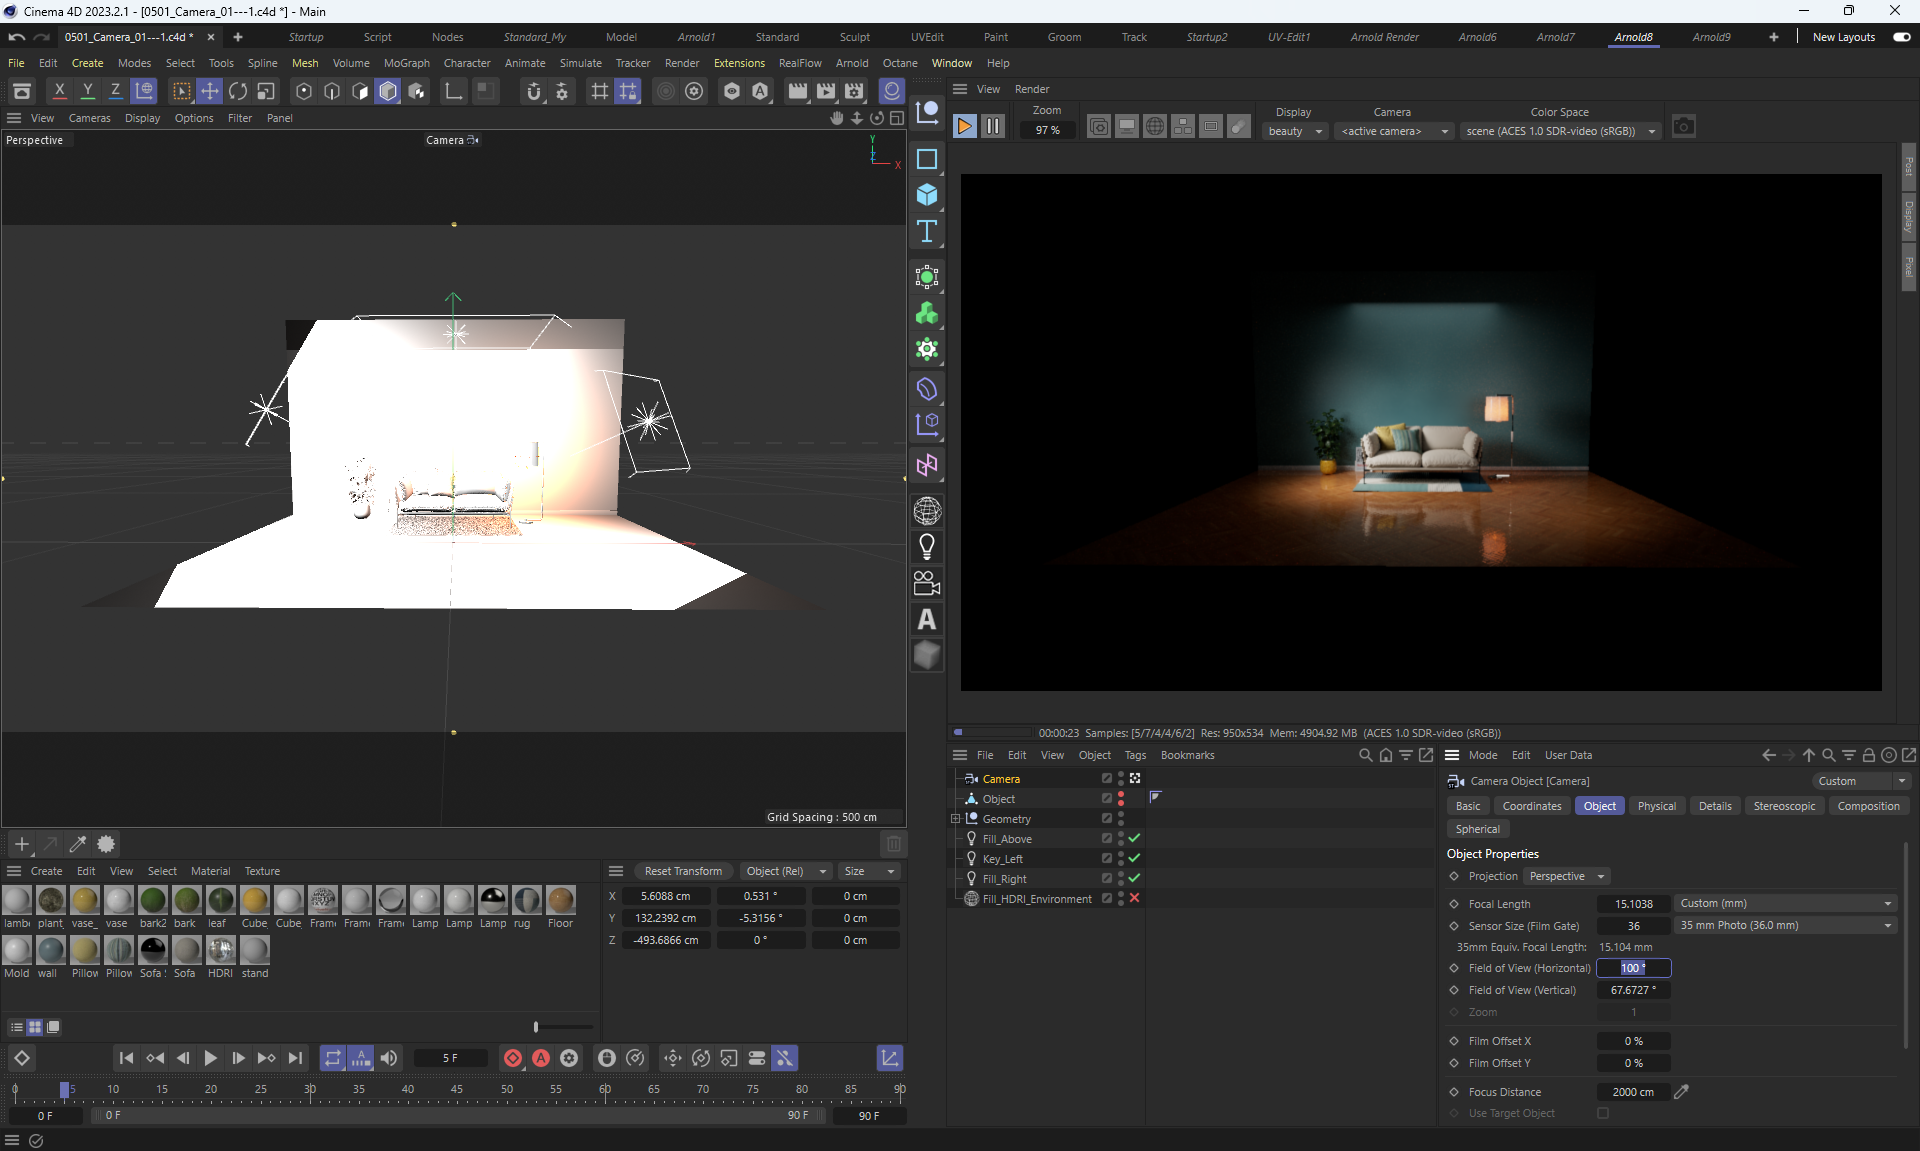Viewport: 1920px width, 1151px height.
Task: Click the Camera object tool icon
Action: [927, 583]
